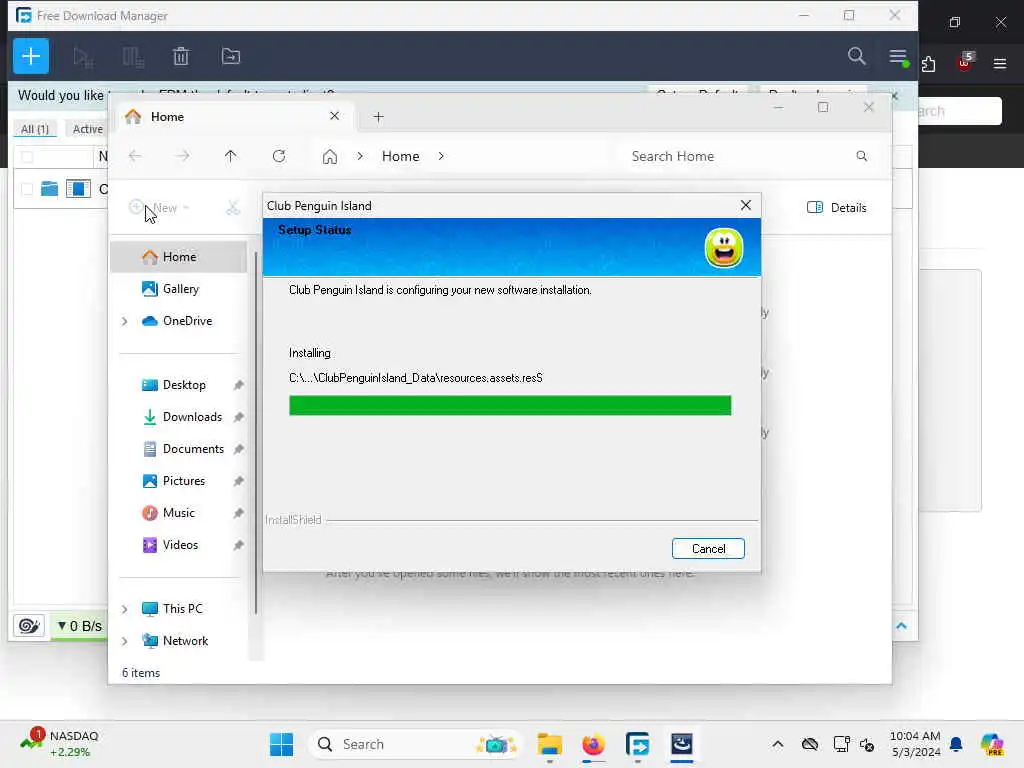Open a new File Explorer tab
The image size is (1024, 768).
pos(378,117)
